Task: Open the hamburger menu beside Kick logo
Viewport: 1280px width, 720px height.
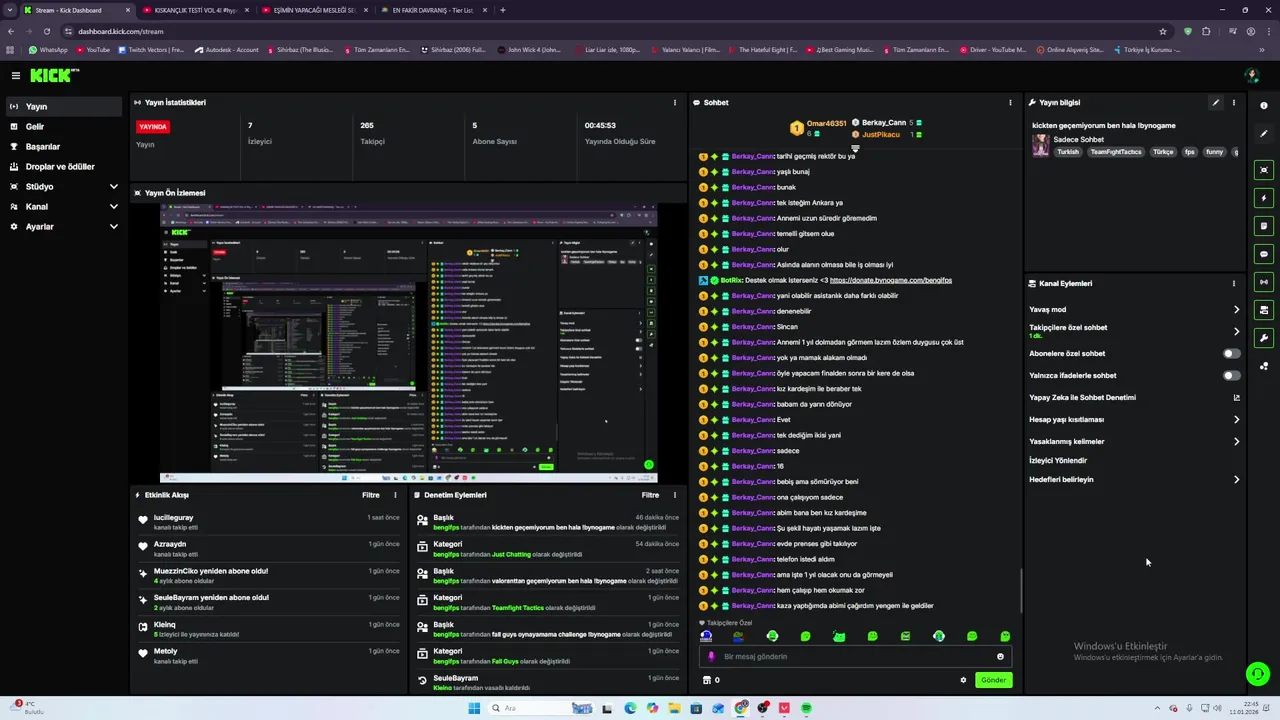Action: 16,75
